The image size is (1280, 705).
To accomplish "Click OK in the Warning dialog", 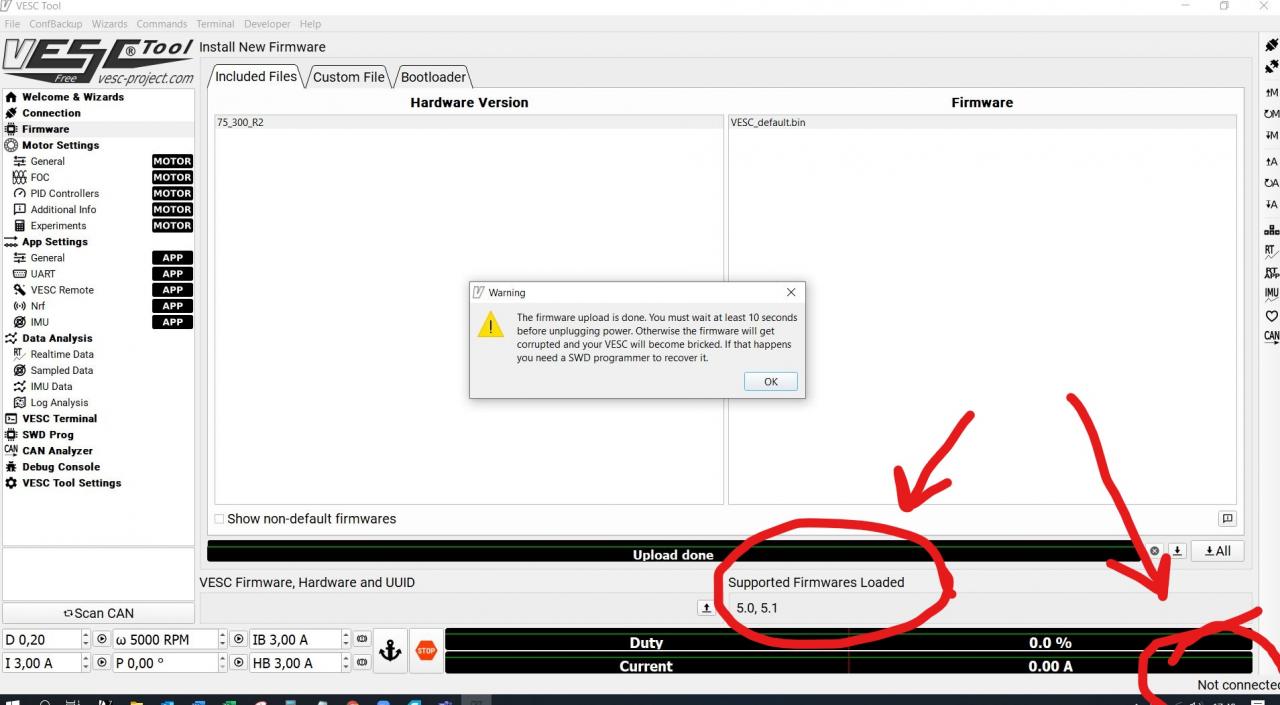I will [771, 382].
